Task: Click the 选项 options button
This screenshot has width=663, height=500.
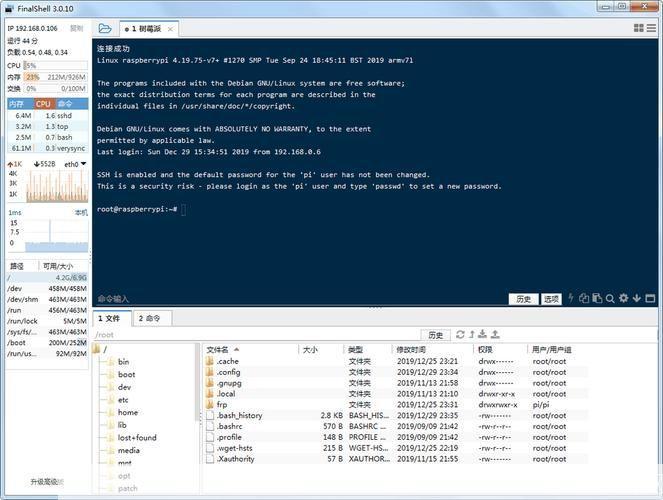Action: pos(551,299)
